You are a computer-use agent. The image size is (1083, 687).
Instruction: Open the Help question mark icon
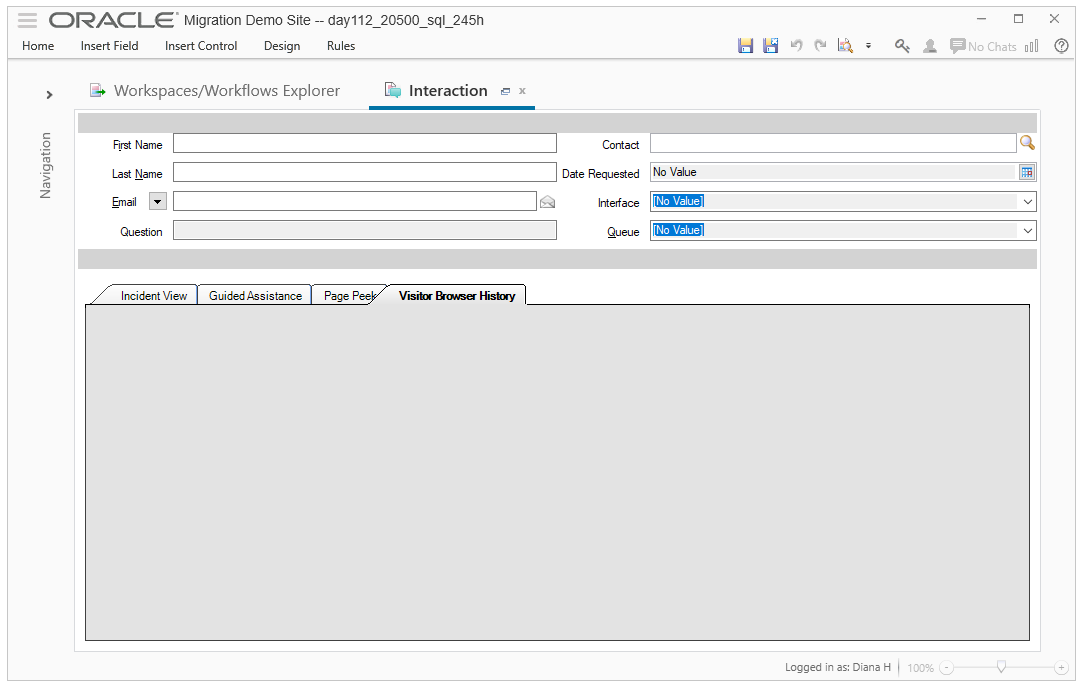[1061, 46]
